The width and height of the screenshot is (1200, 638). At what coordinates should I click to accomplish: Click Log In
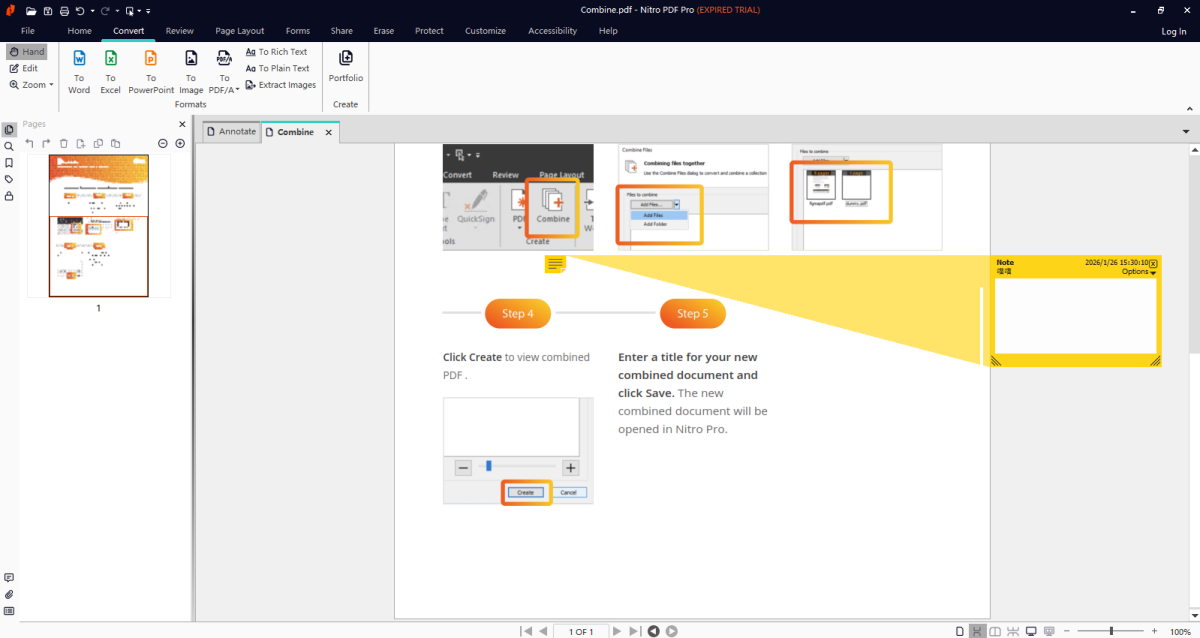click(1173, 31)
